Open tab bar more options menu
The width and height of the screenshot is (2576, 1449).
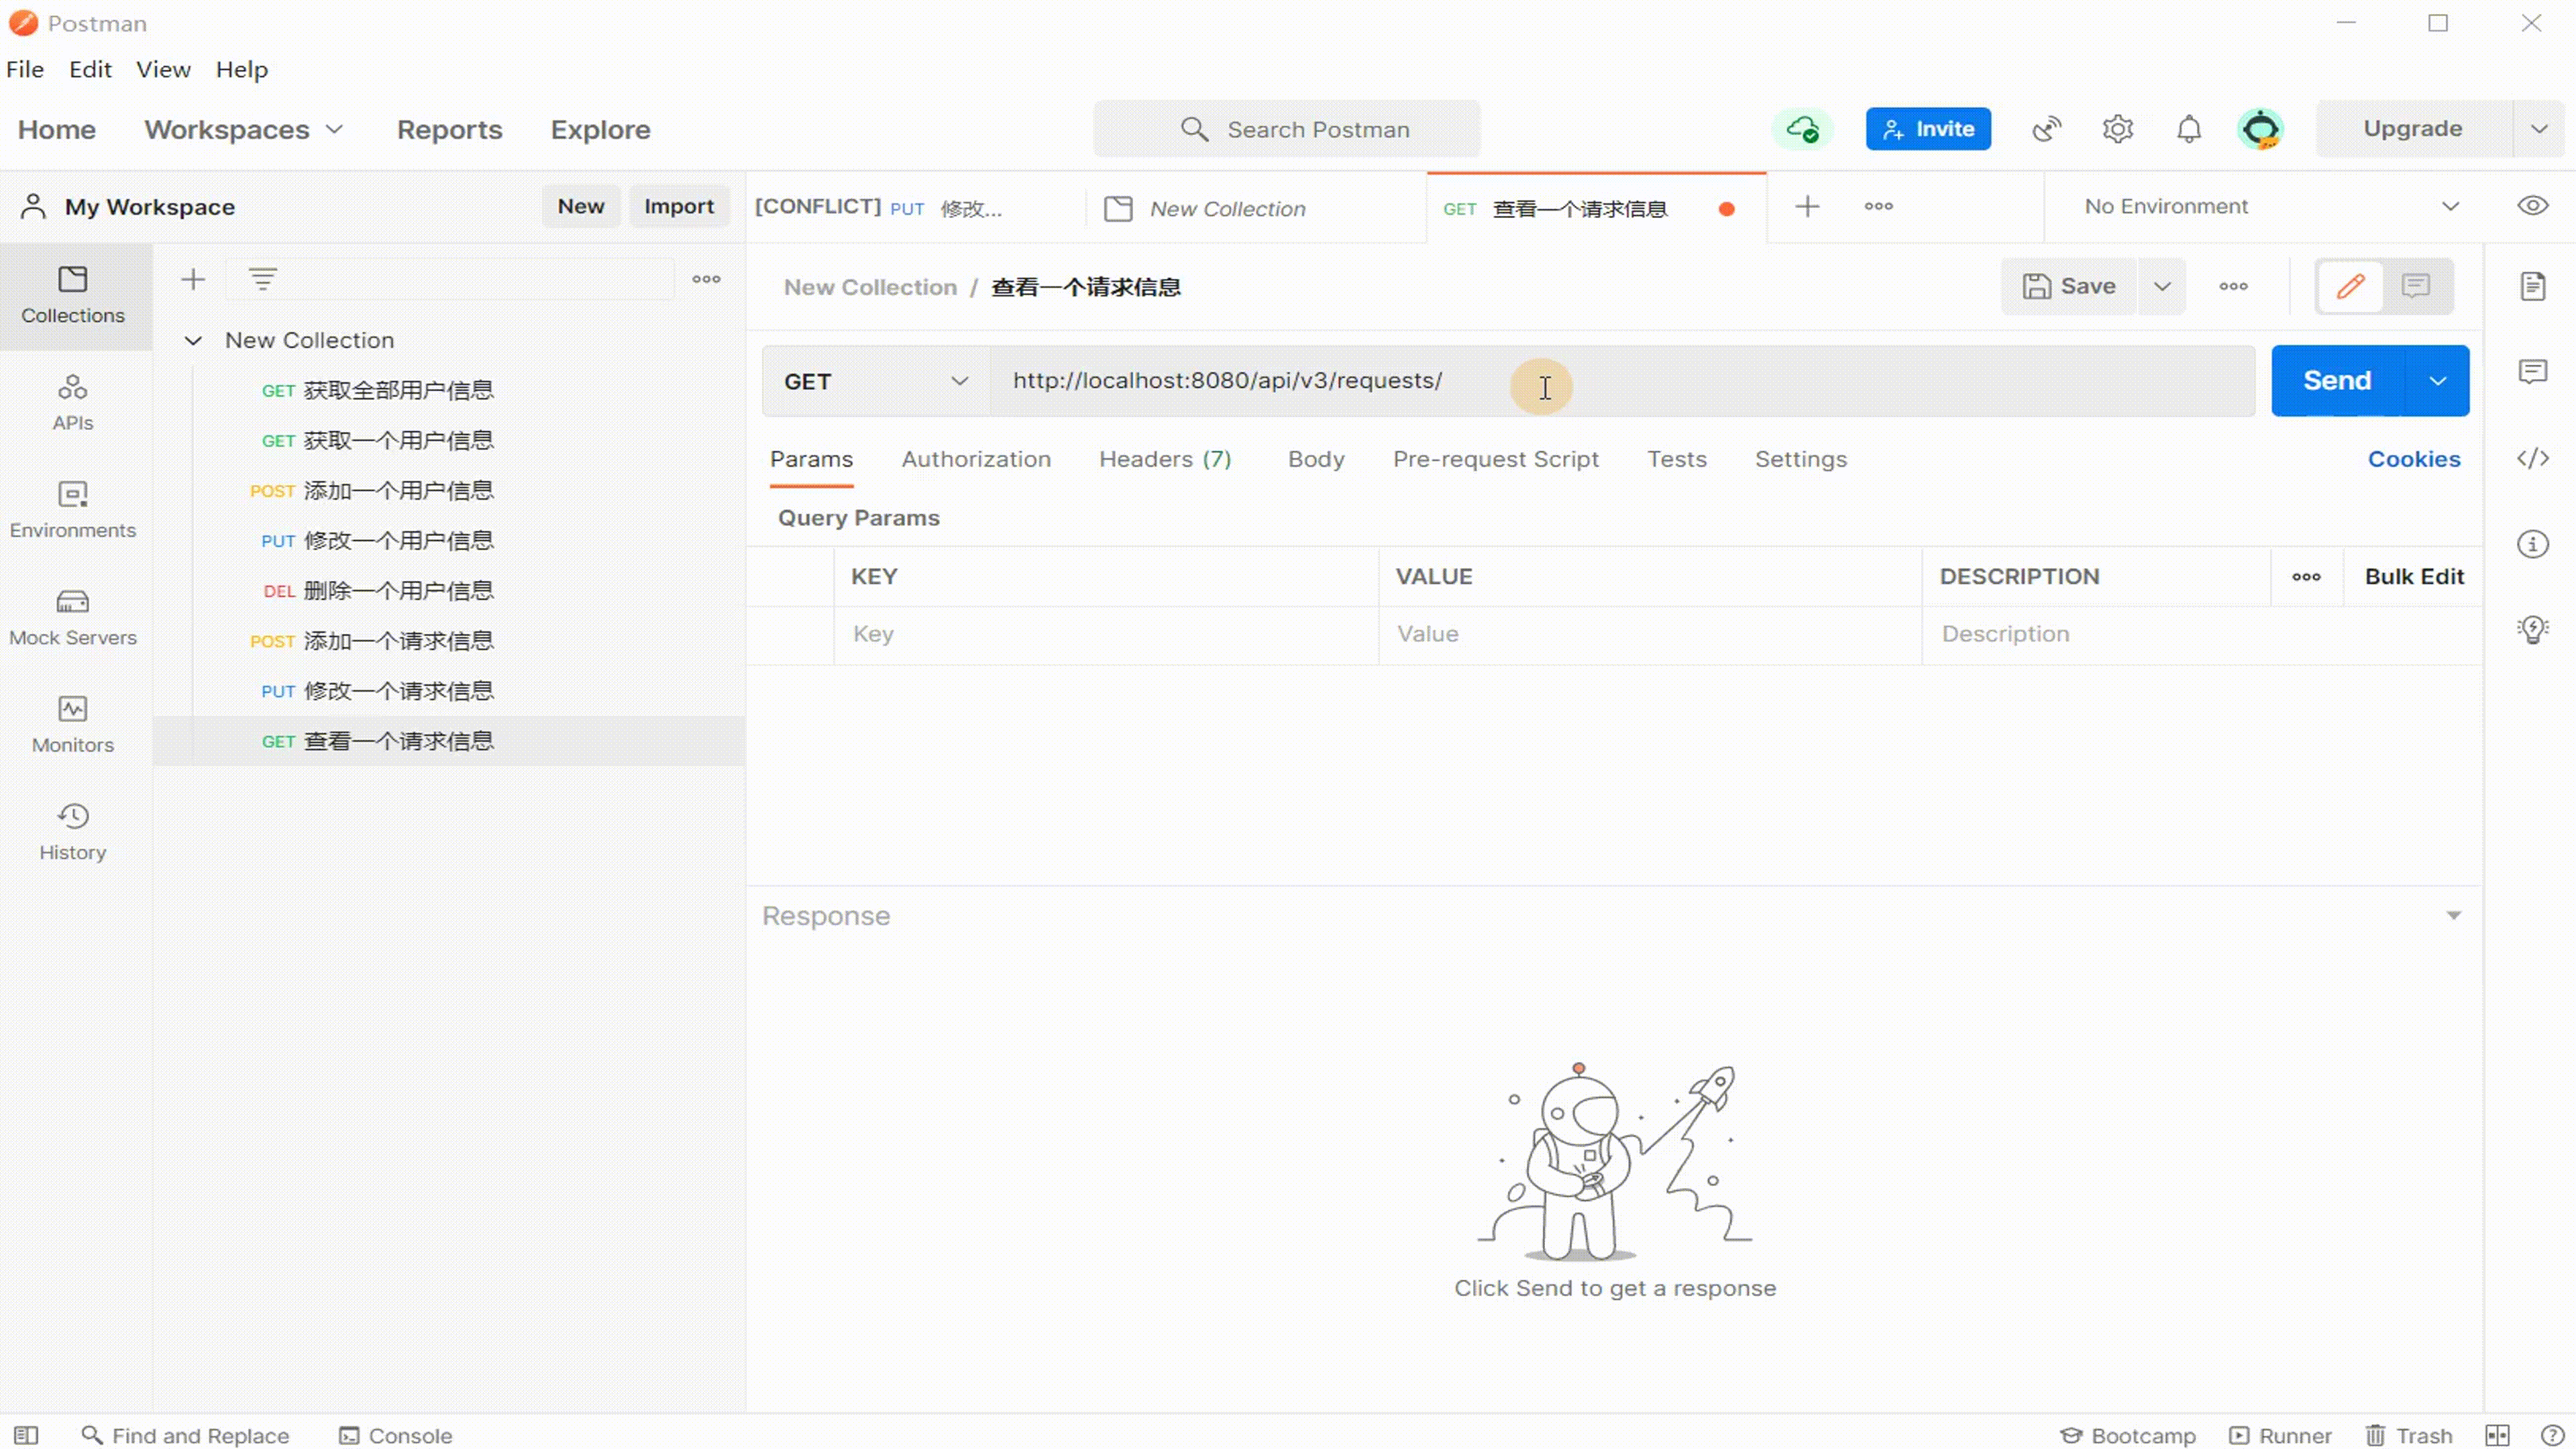tap(1879, 207)
